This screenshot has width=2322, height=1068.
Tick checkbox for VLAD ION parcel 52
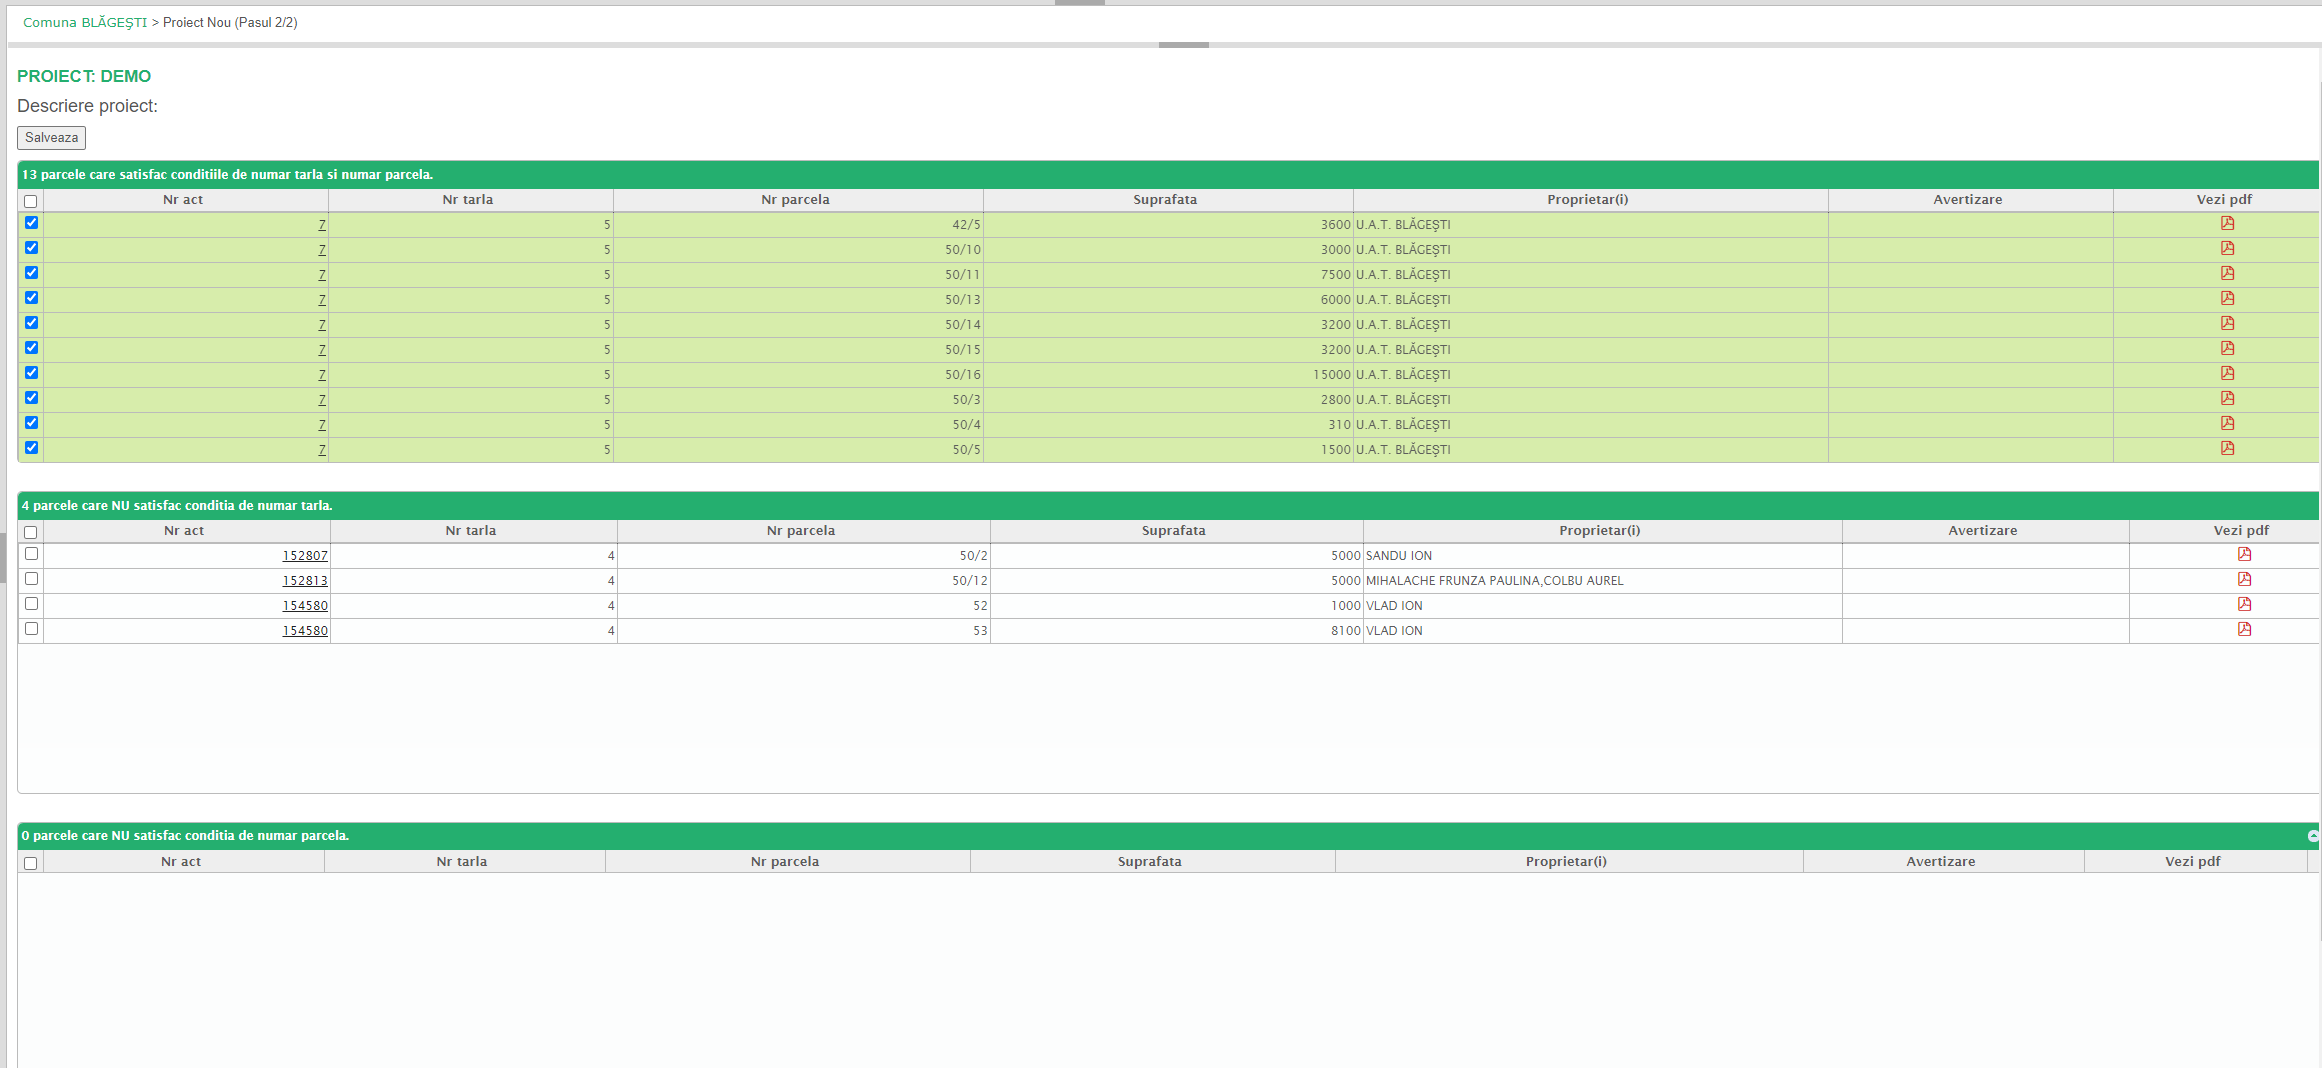click(x=32, y=604)
